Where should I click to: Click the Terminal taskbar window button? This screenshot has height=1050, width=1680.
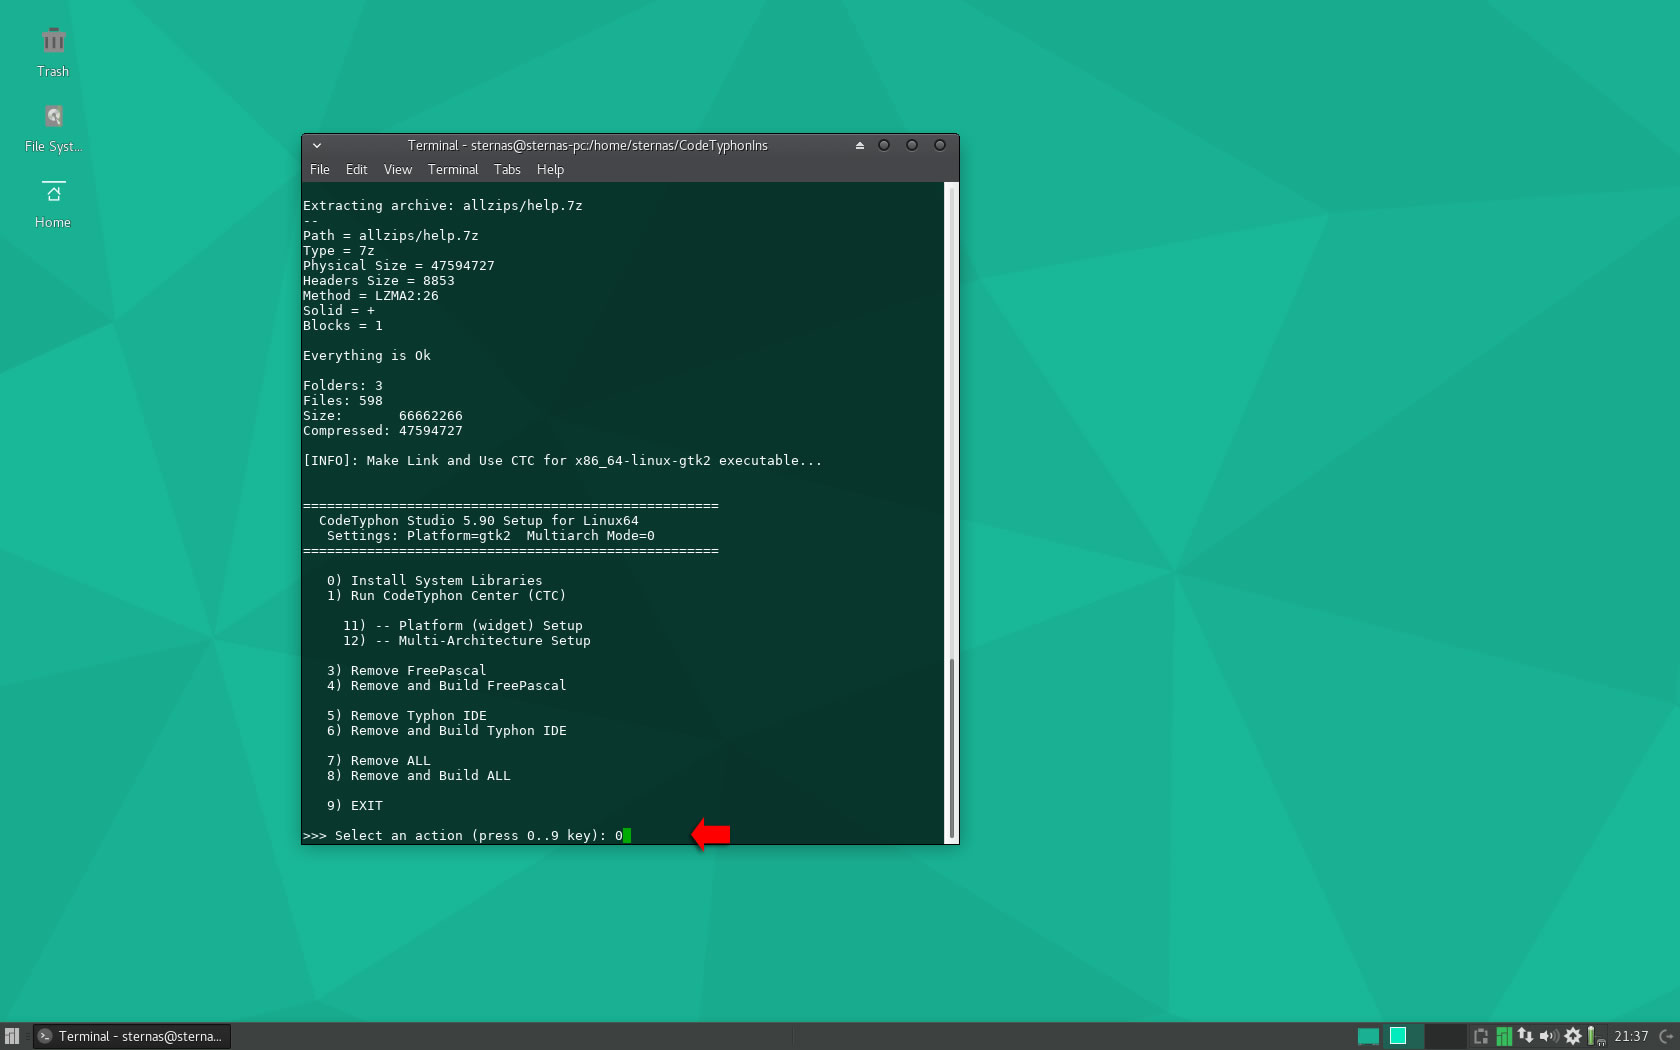[132, 1036]
